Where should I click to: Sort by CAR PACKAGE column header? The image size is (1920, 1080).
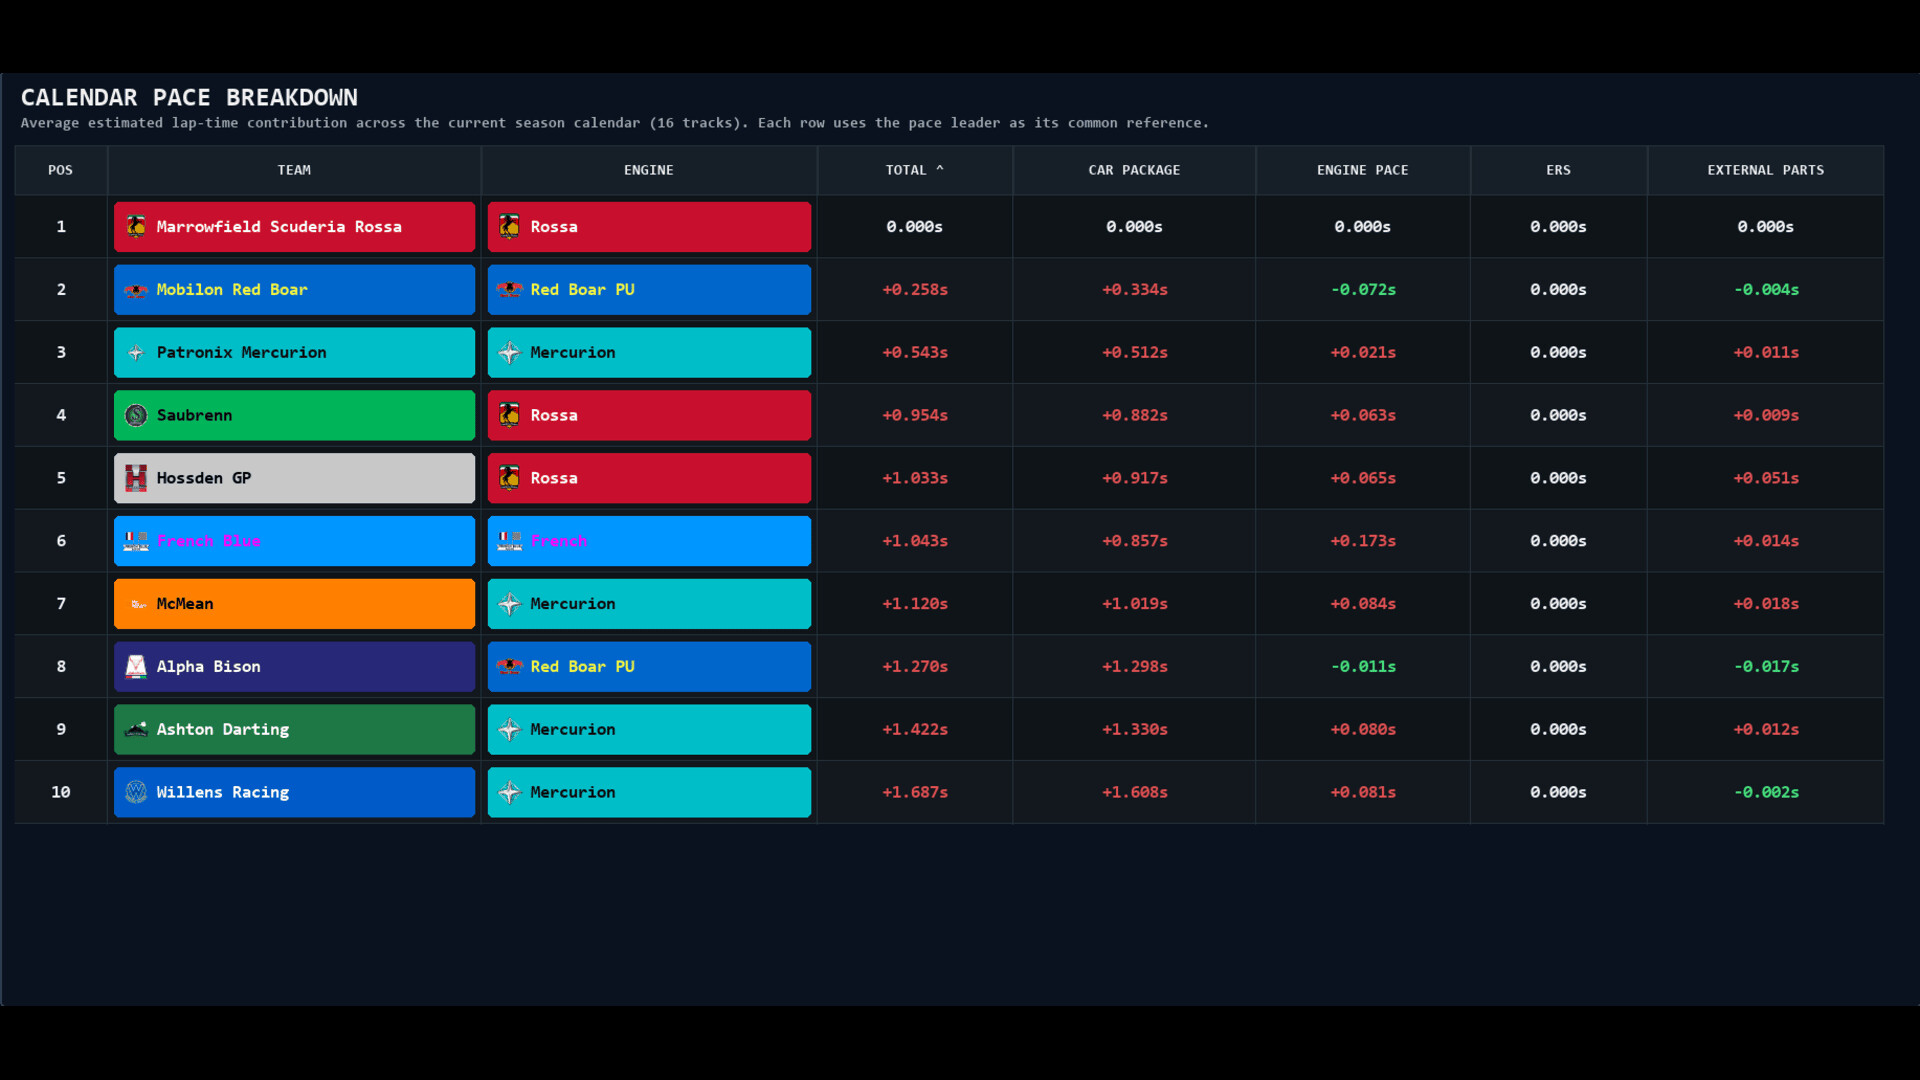(1134, 170)
